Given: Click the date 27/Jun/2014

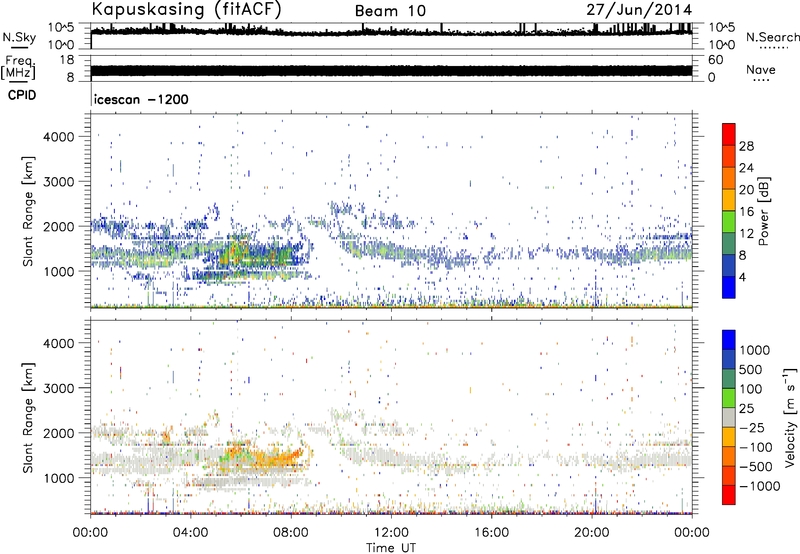Looking at the screenshot, I should click(x=639, y=10).
